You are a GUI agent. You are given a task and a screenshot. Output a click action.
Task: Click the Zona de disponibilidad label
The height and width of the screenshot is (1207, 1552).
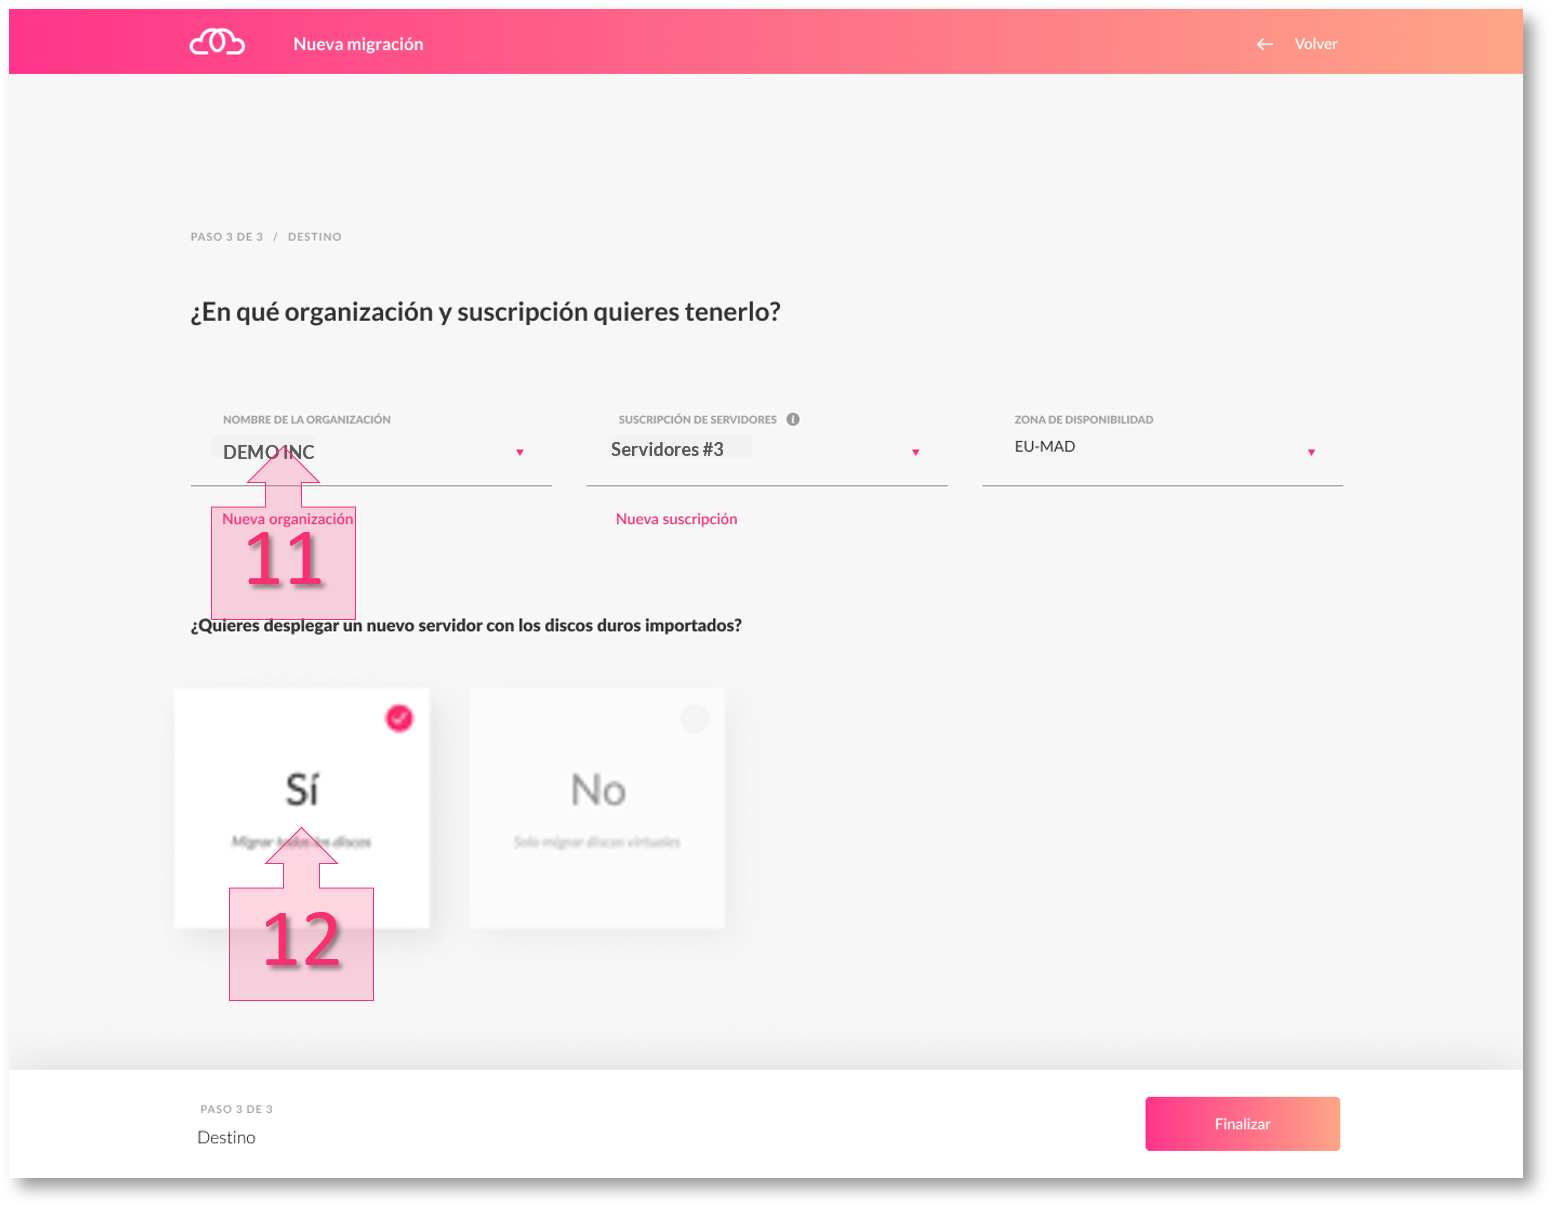tap(1084, 420)
